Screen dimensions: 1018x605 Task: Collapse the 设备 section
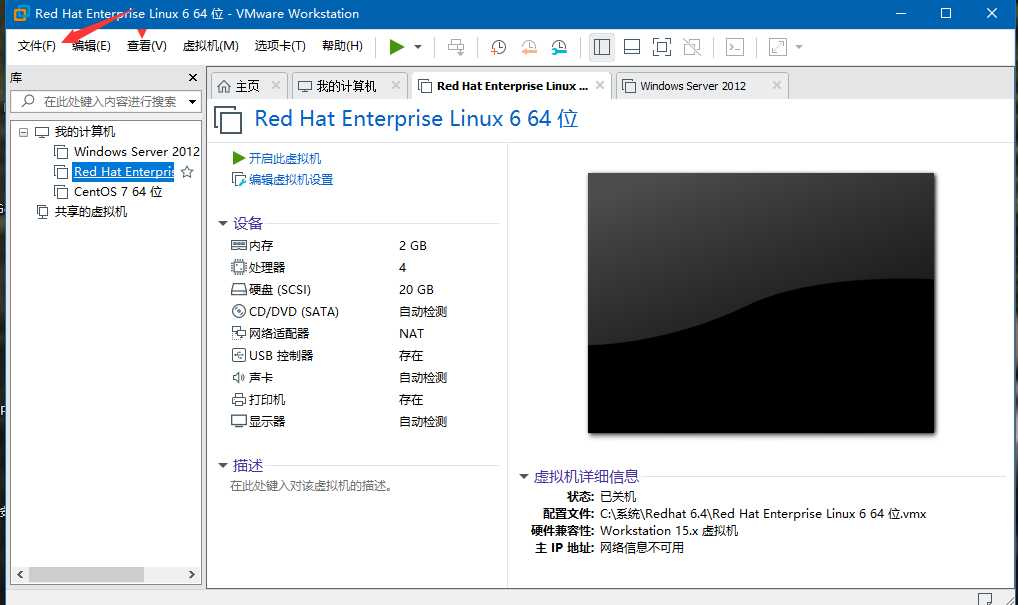tap(223, 223)
